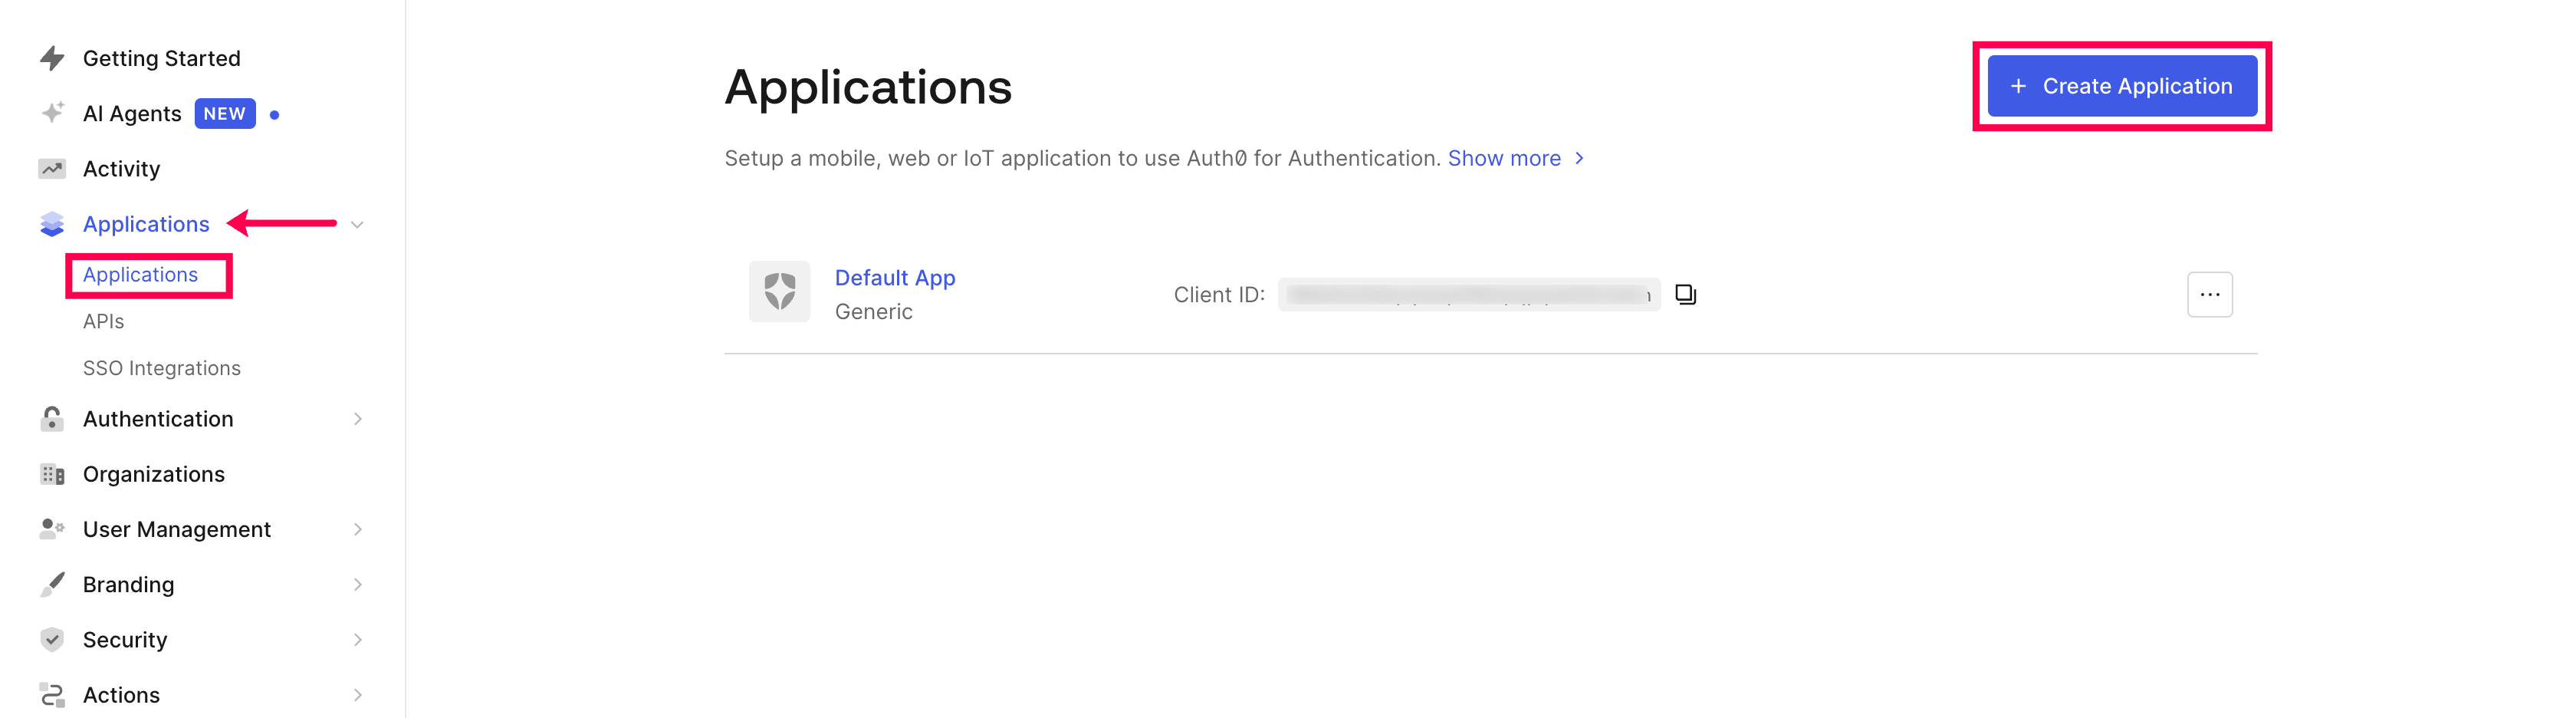Open the Default App link
The width and height of the screenshot is (2576, 718).
click(895, 278)
